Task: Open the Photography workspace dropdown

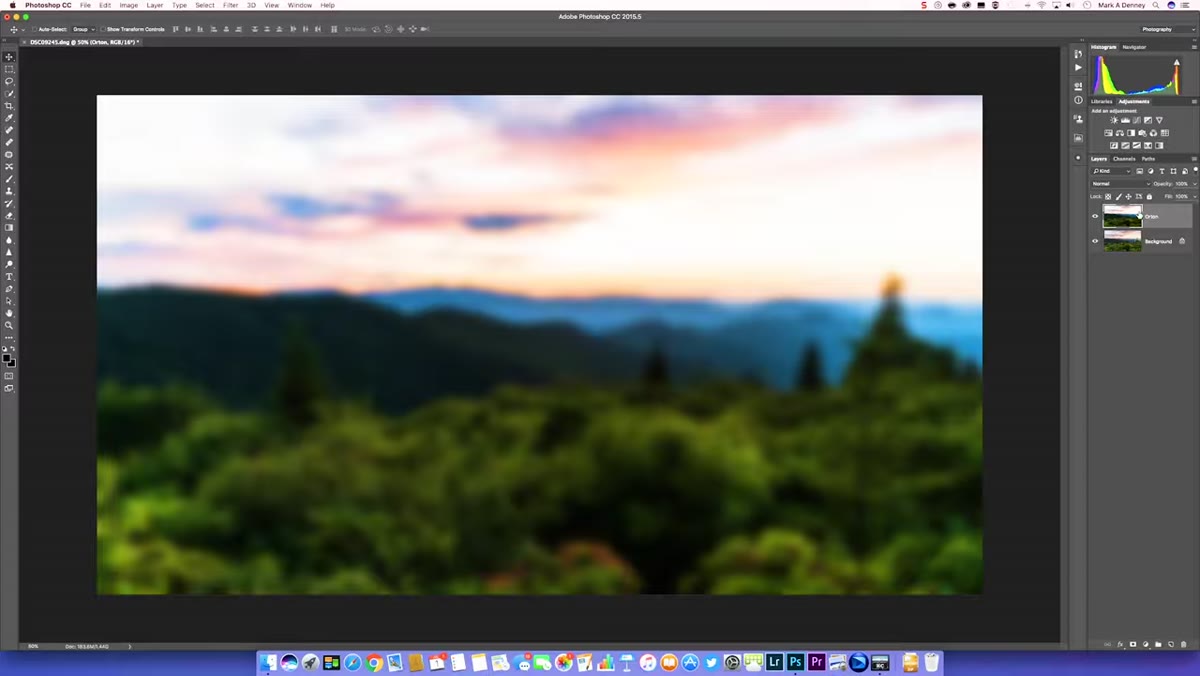Action: point(1166,29)
